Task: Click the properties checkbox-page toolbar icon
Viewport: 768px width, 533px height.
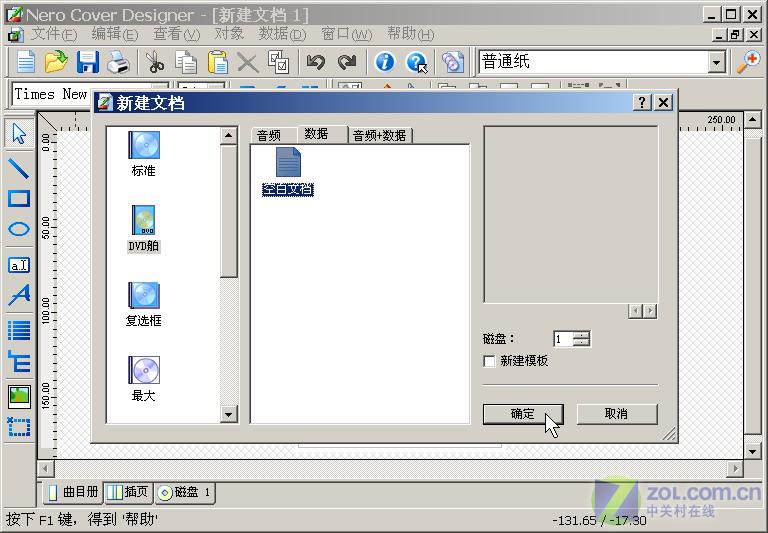Action: coord(279,62)
